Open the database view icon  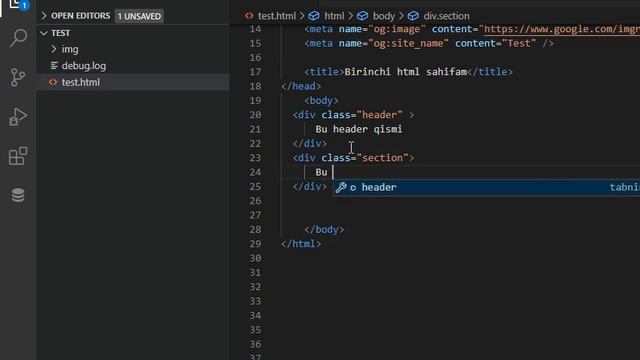click(18, 195)
